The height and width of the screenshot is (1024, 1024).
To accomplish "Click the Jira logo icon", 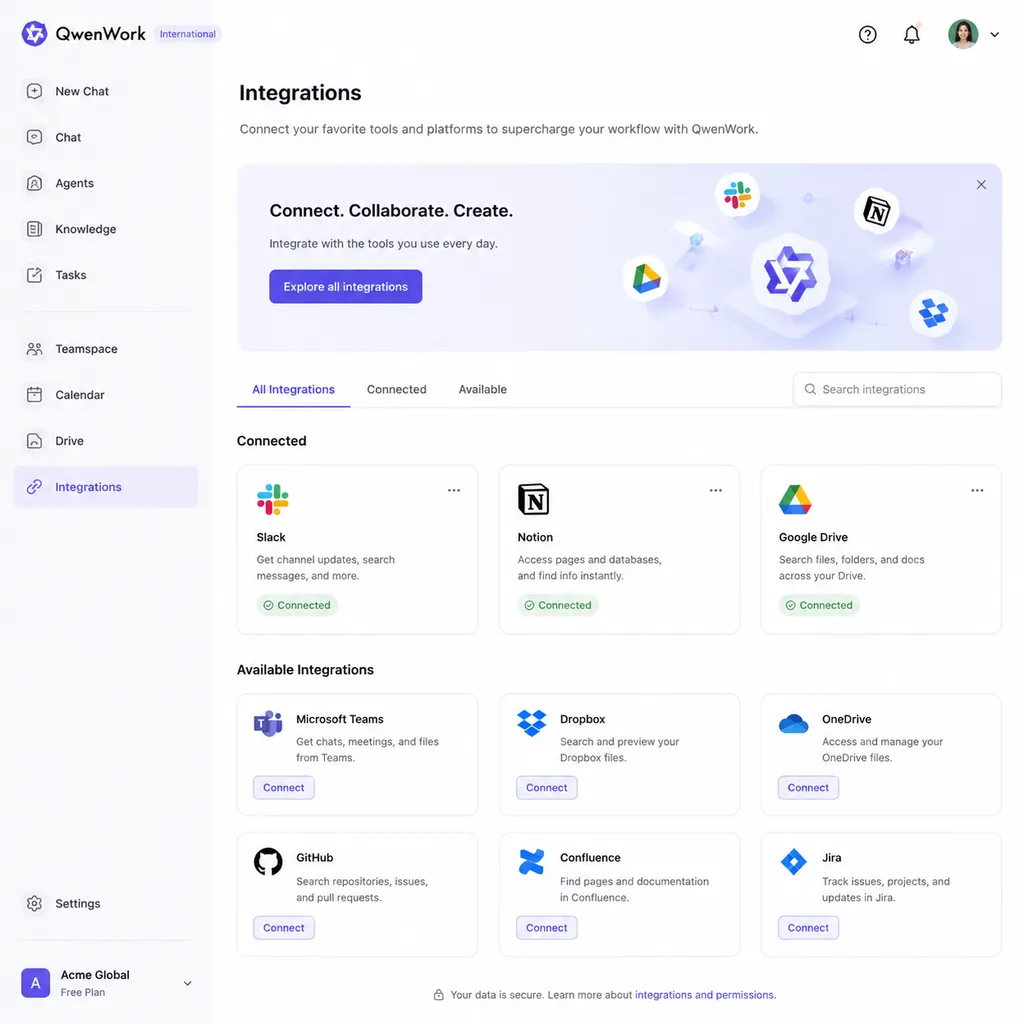I will coord(793,861).
